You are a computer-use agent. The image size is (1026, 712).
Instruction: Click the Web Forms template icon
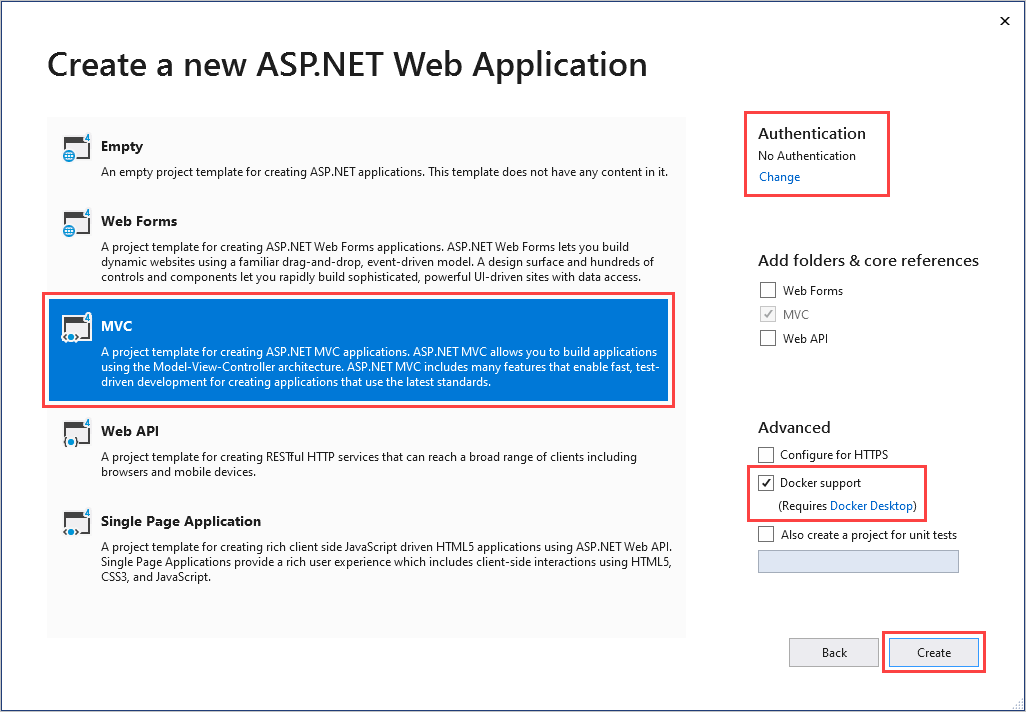tap(76, 223)
